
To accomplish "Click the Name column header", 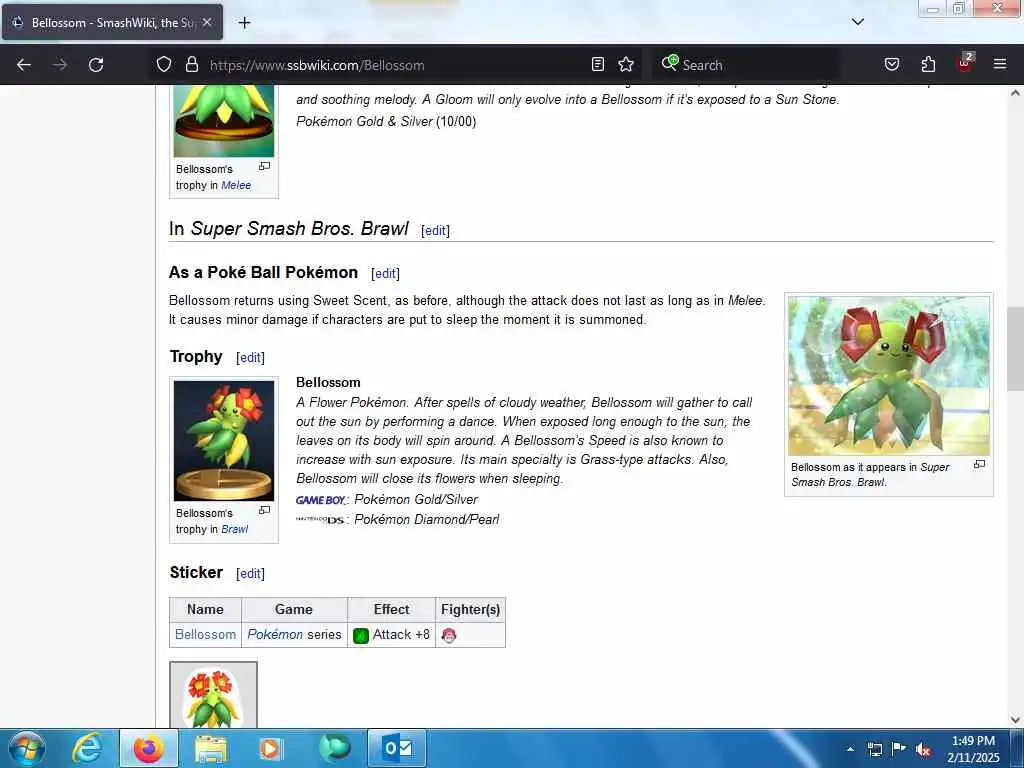I will click(x=205, y=610).
